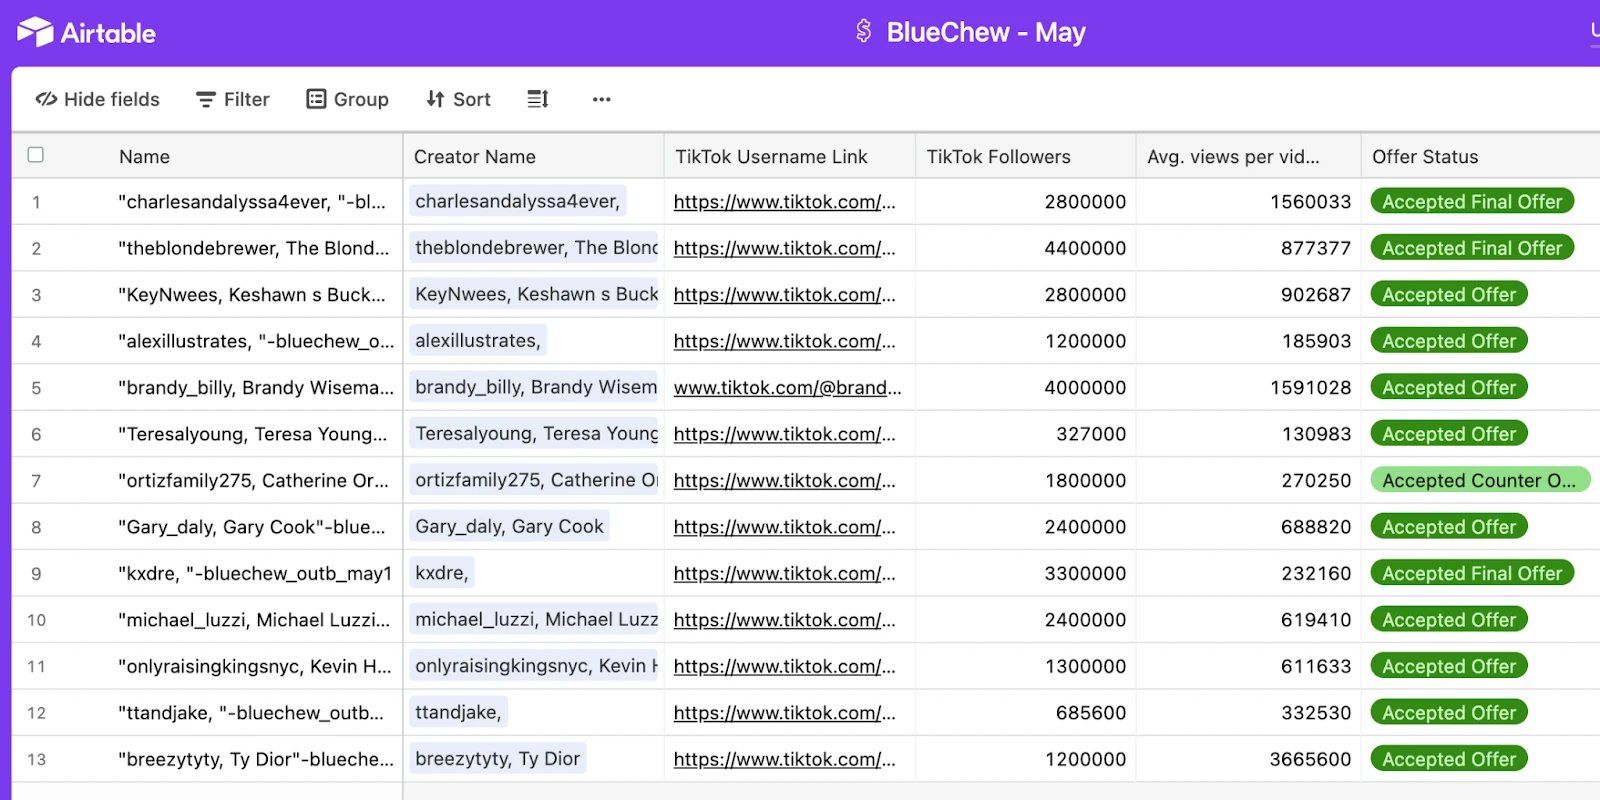Click creator chip kxdre,
This screenshot has height=800, width=1600.
tap(441, 573)
